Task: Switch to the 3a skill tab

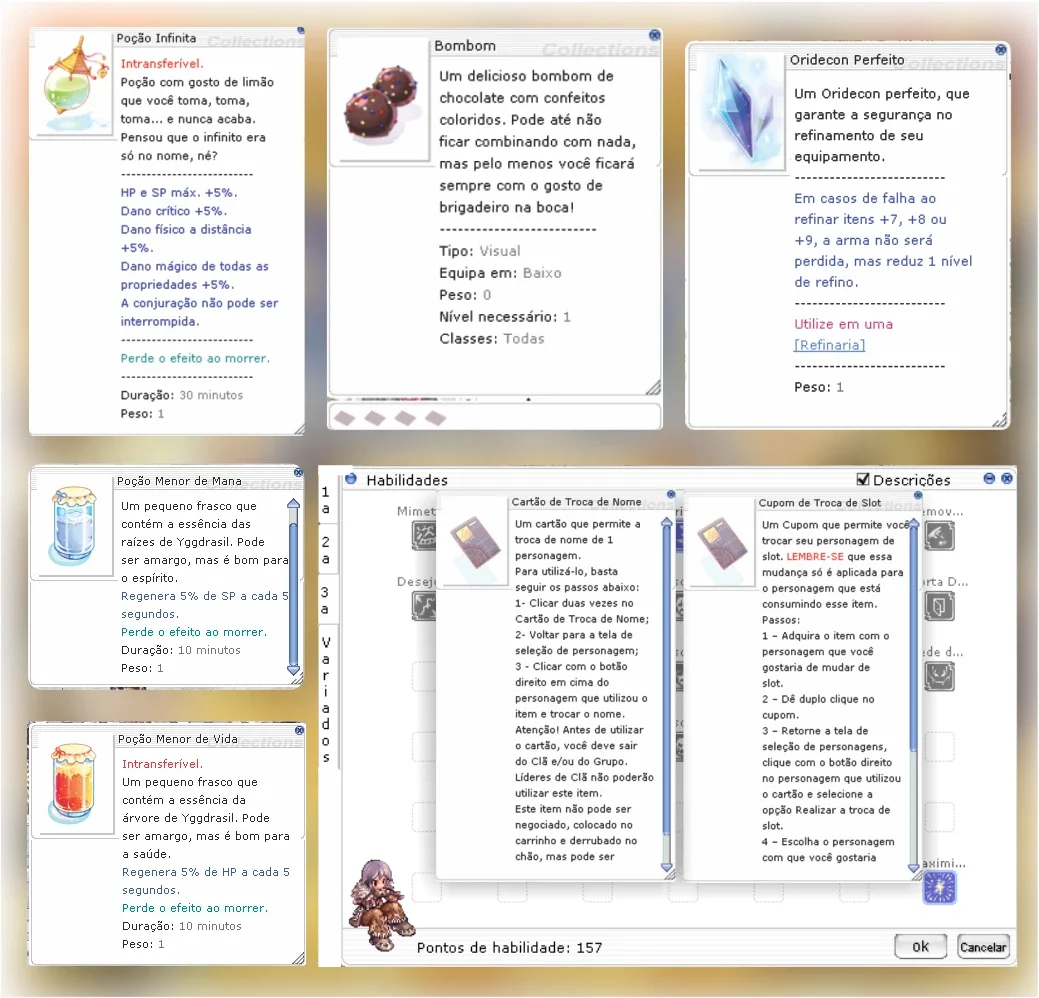Action: point(325,600)
